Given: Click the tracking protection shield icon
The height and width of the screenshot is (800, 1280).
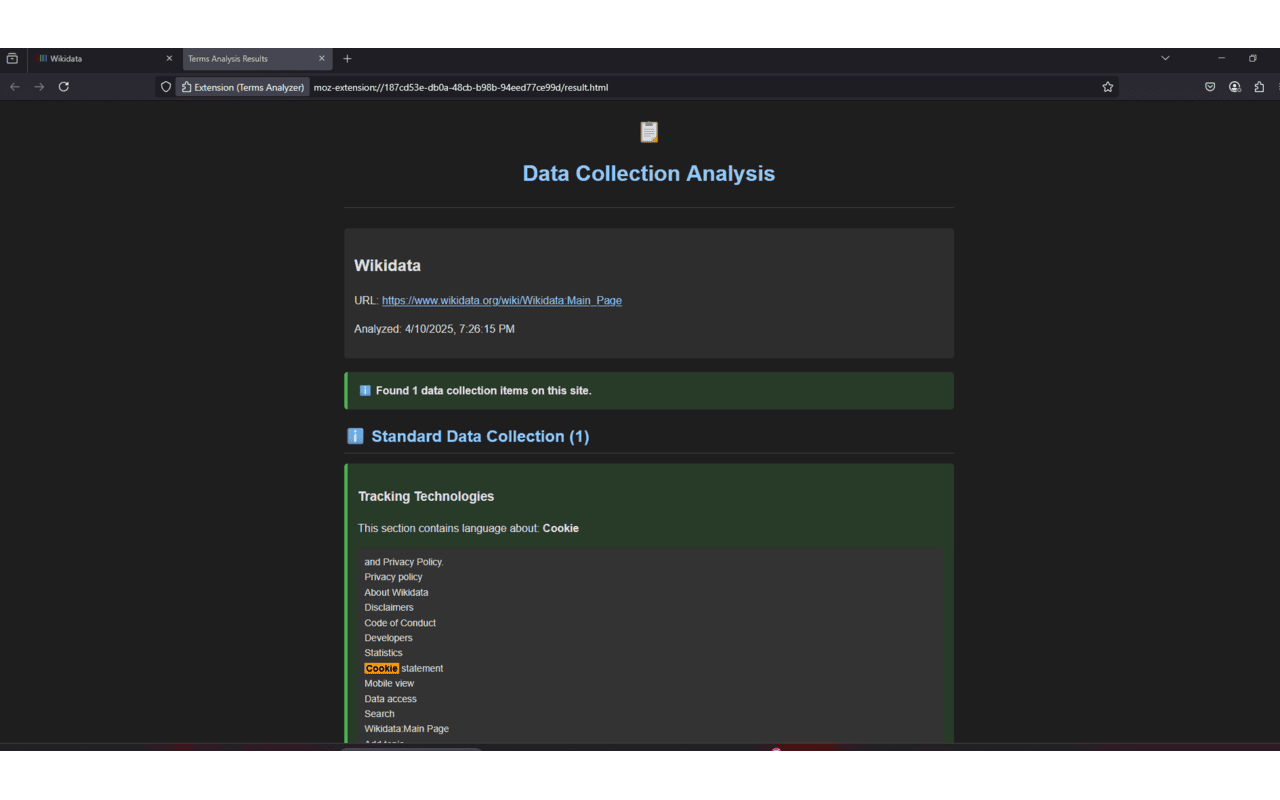Looking at the screenshot, I should pyautogui.click(x=166, y=87).
